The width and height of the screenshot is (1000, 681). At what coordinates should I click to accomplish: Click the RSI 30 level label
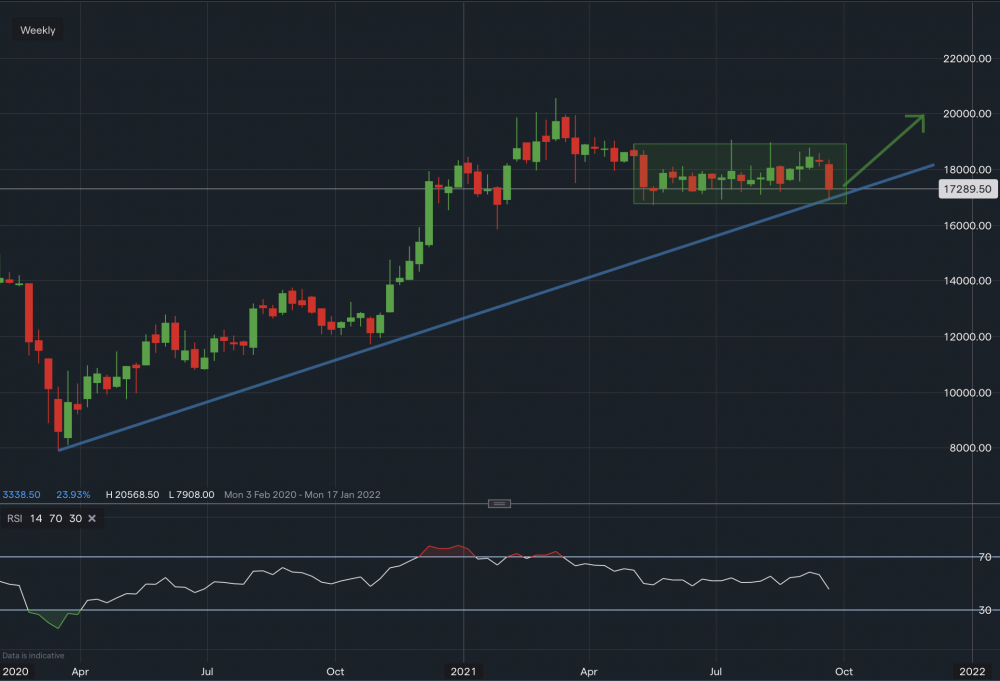point(956,610)
